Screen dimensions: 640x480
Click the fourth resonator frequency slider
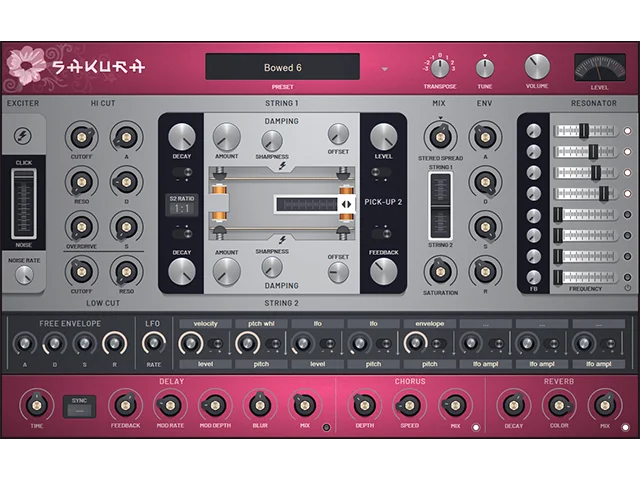585,193
